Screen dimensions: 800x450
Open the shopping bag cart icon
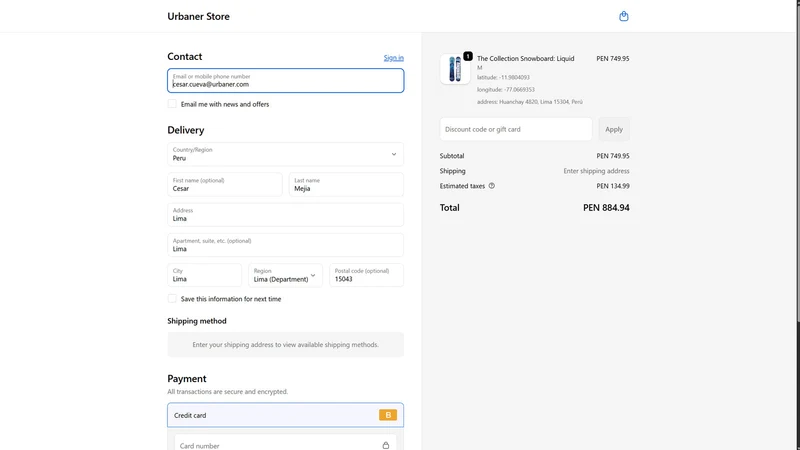coord(623,16)
